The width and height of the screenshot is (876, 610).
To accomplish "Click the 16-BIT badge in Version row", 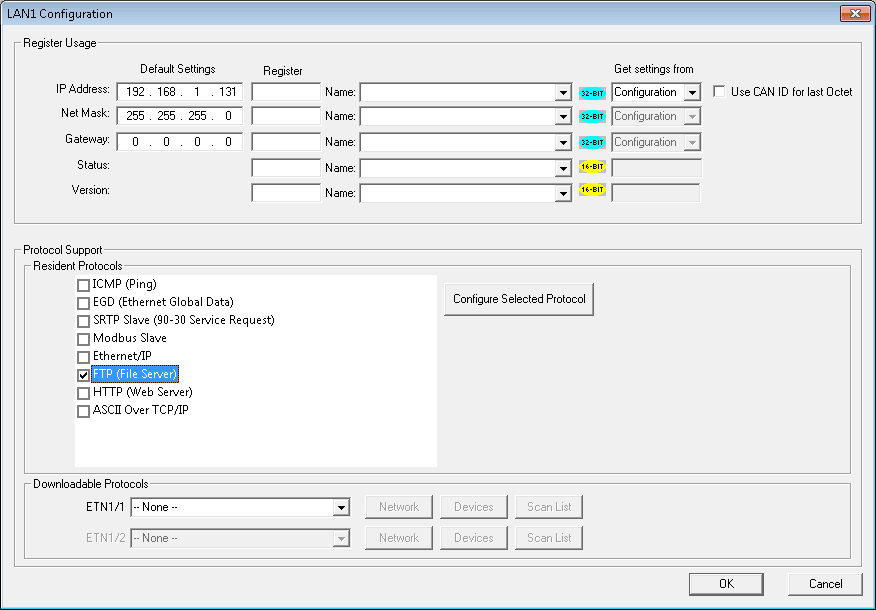I will point(592,190).
